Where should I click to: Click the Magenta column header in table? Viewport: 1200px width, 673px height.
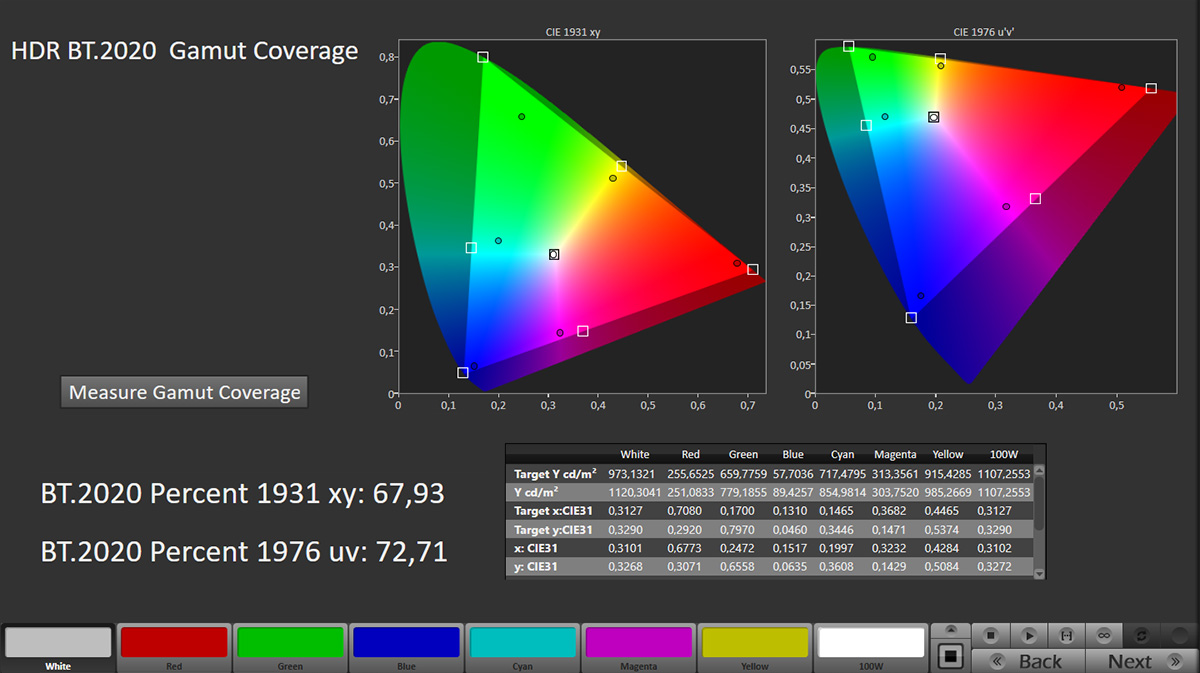coord(894,454)
